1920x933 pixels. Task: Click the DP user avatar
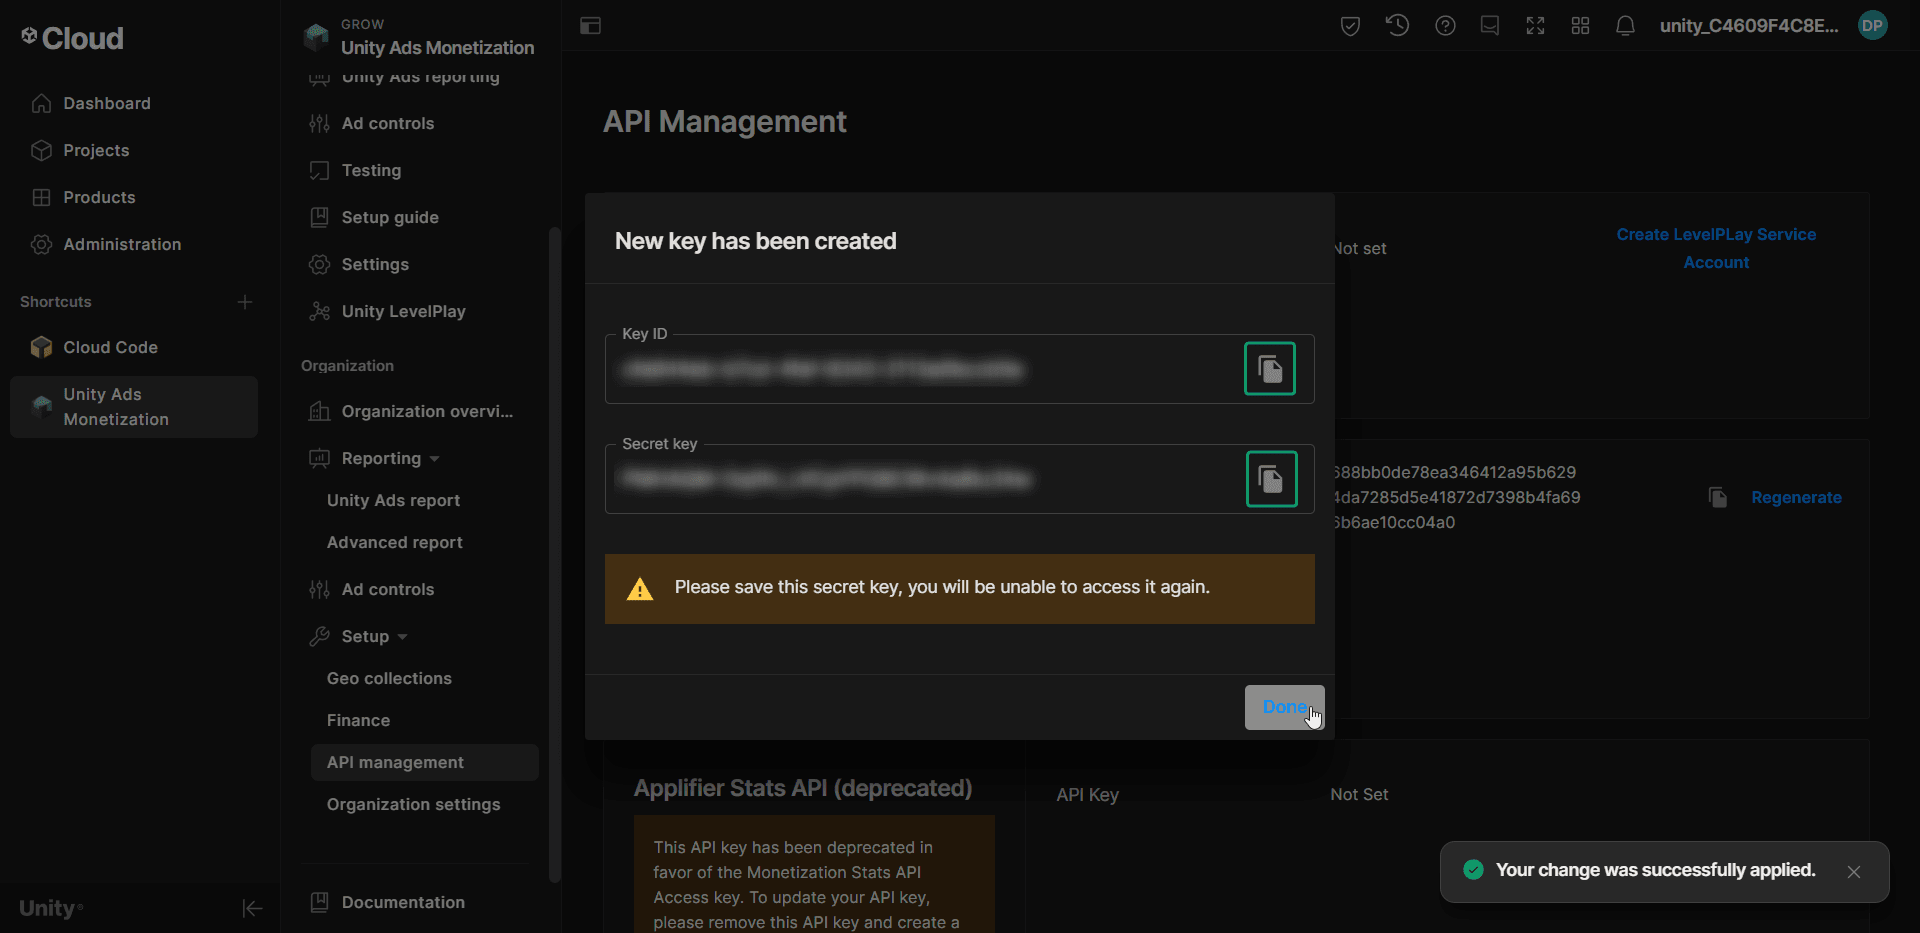(1874, 26)
